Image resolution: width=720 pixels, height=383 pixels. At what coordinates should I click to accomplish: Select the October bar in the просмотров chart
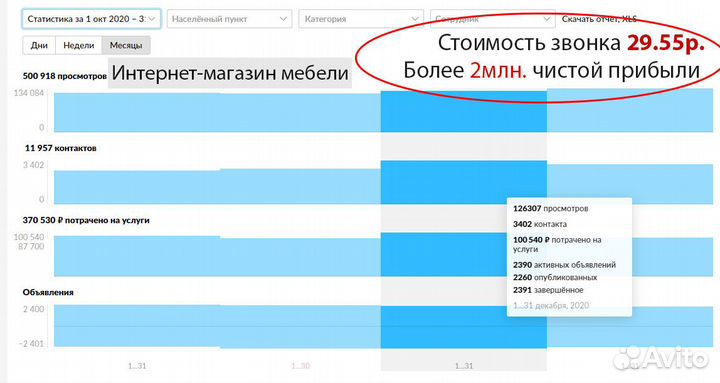click(x=137, y=113)
